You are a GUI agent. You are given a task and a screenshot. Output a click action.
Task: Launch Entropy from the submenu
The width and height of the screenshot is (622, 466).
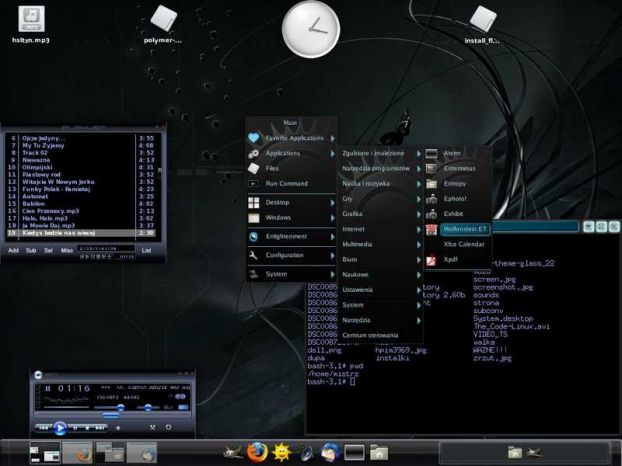(x=458, y=184)
